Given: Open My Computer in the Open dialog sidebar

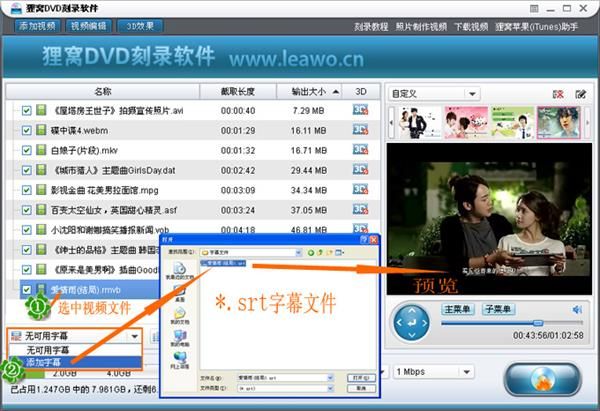Looking at the screenshot, I should click(179, 339).
